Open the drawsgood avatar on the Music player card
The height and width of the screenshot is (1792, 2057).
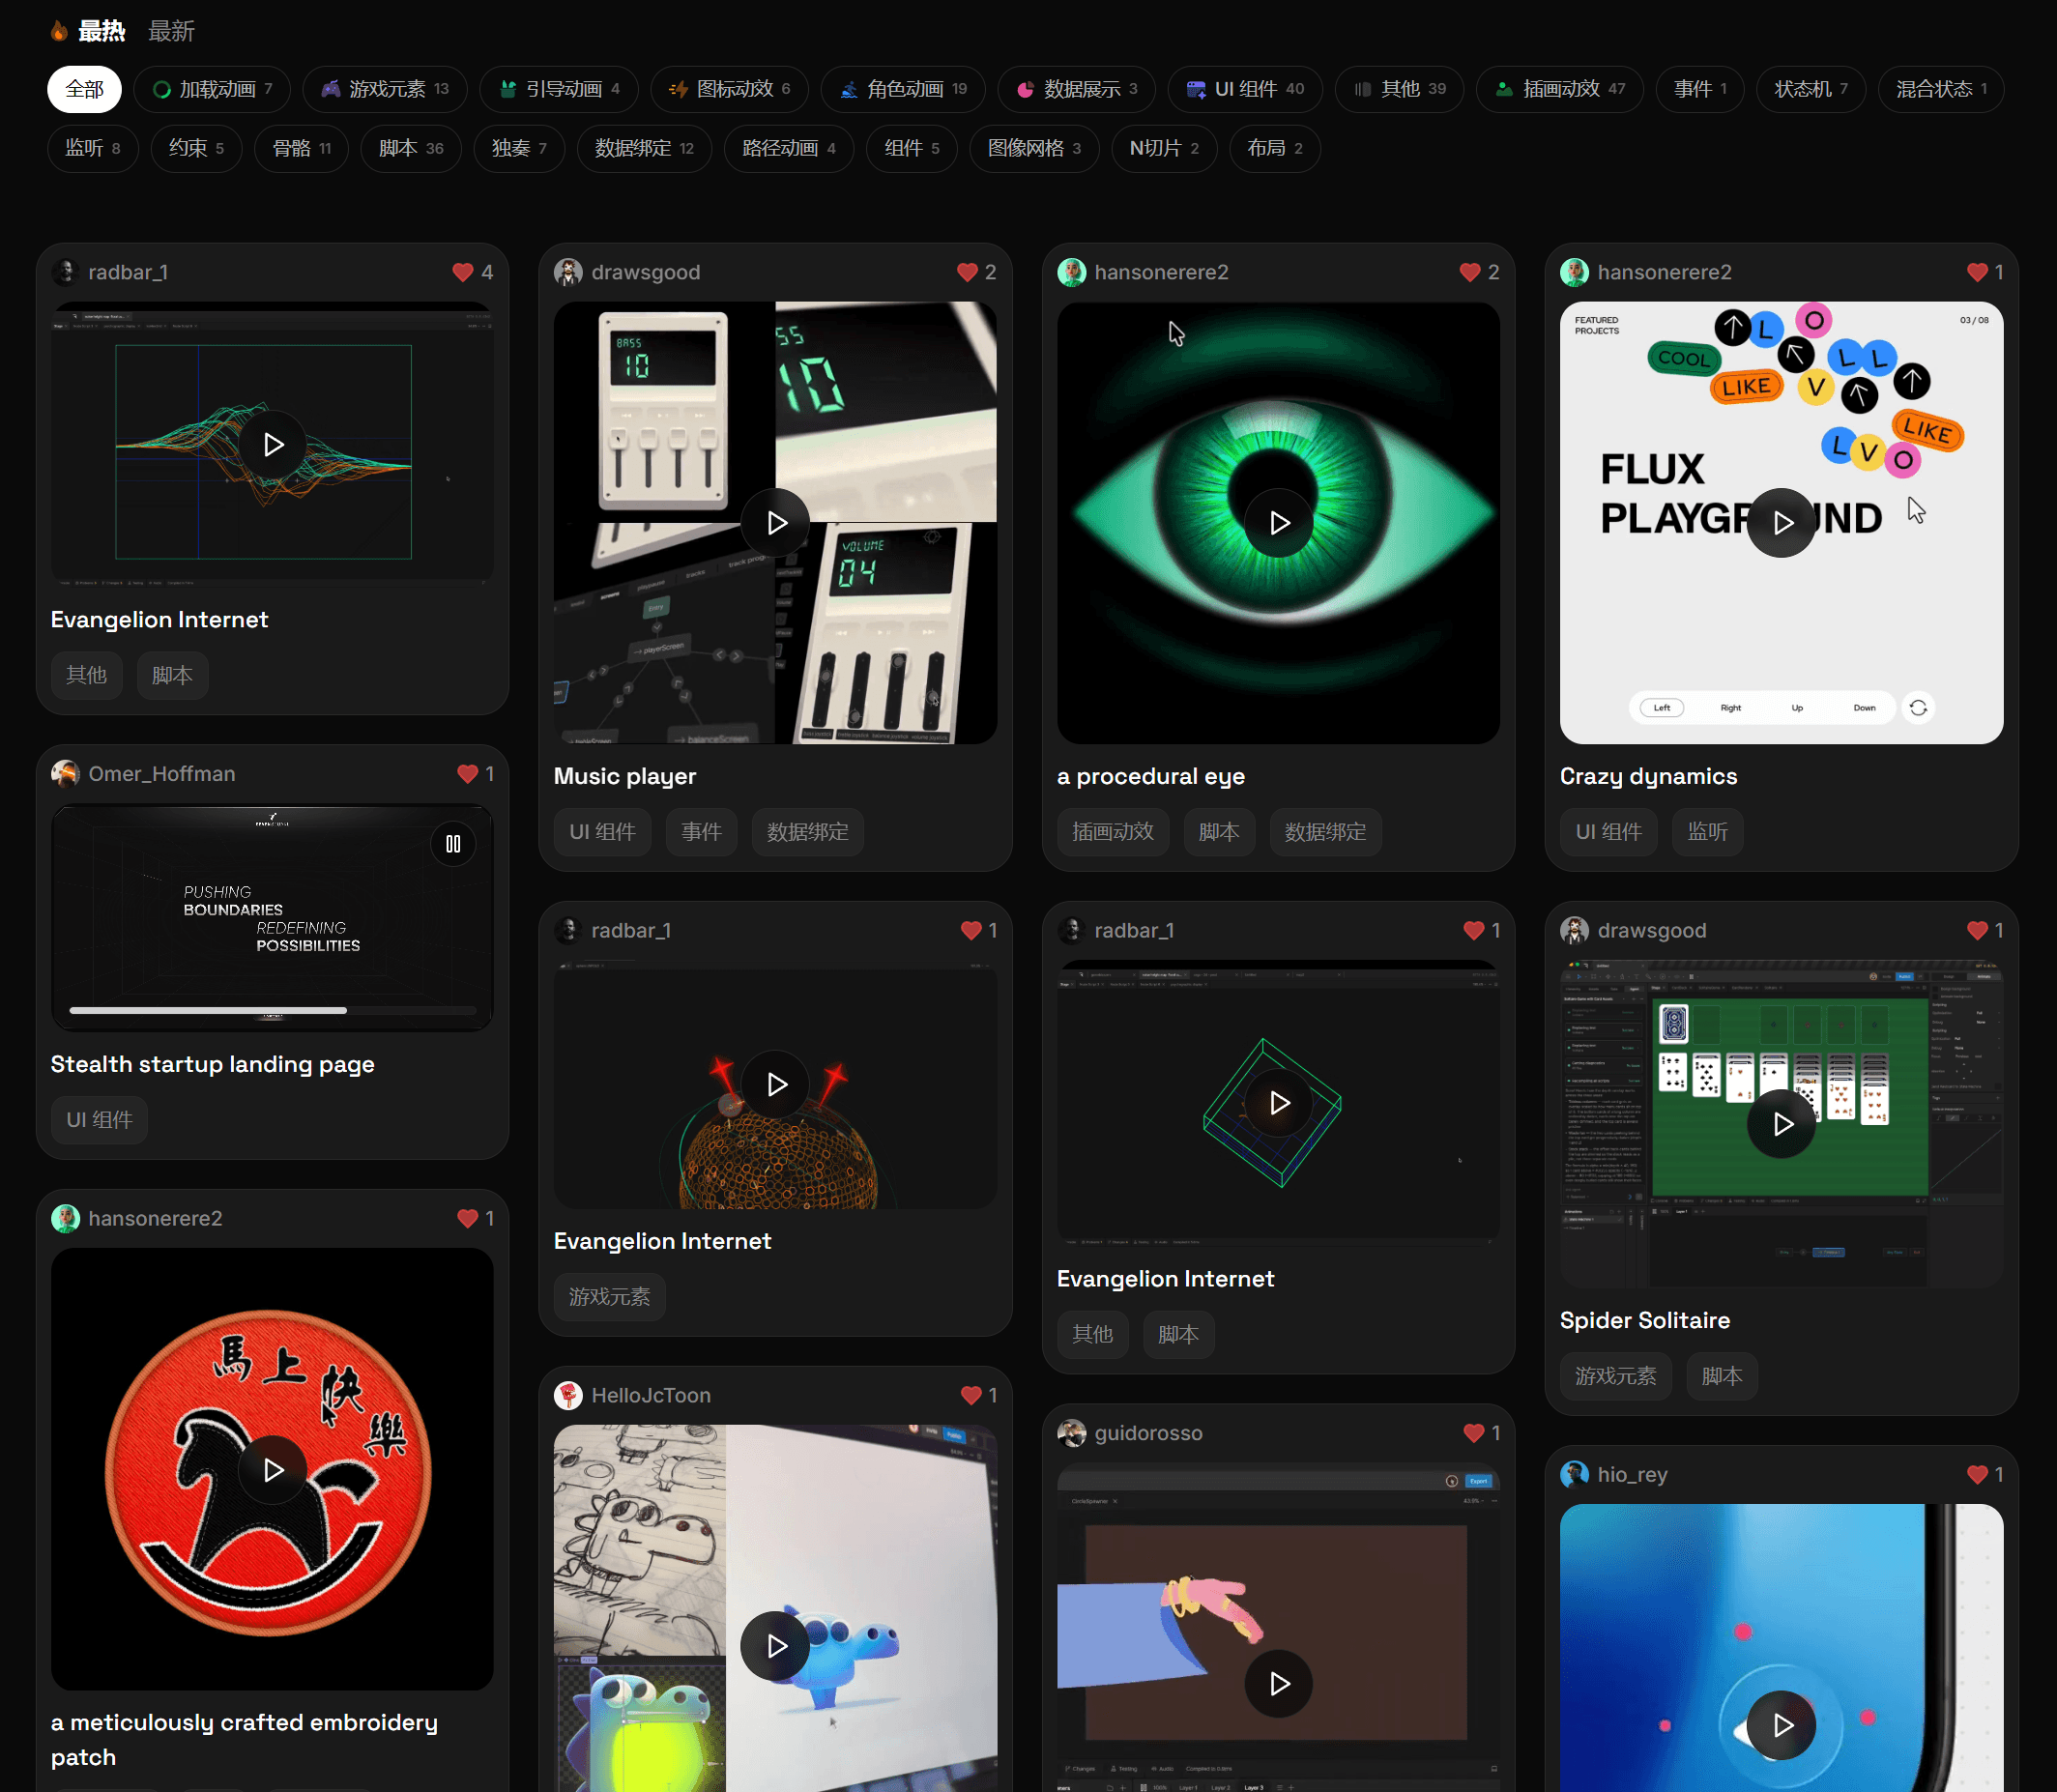[x=568, y=272]
